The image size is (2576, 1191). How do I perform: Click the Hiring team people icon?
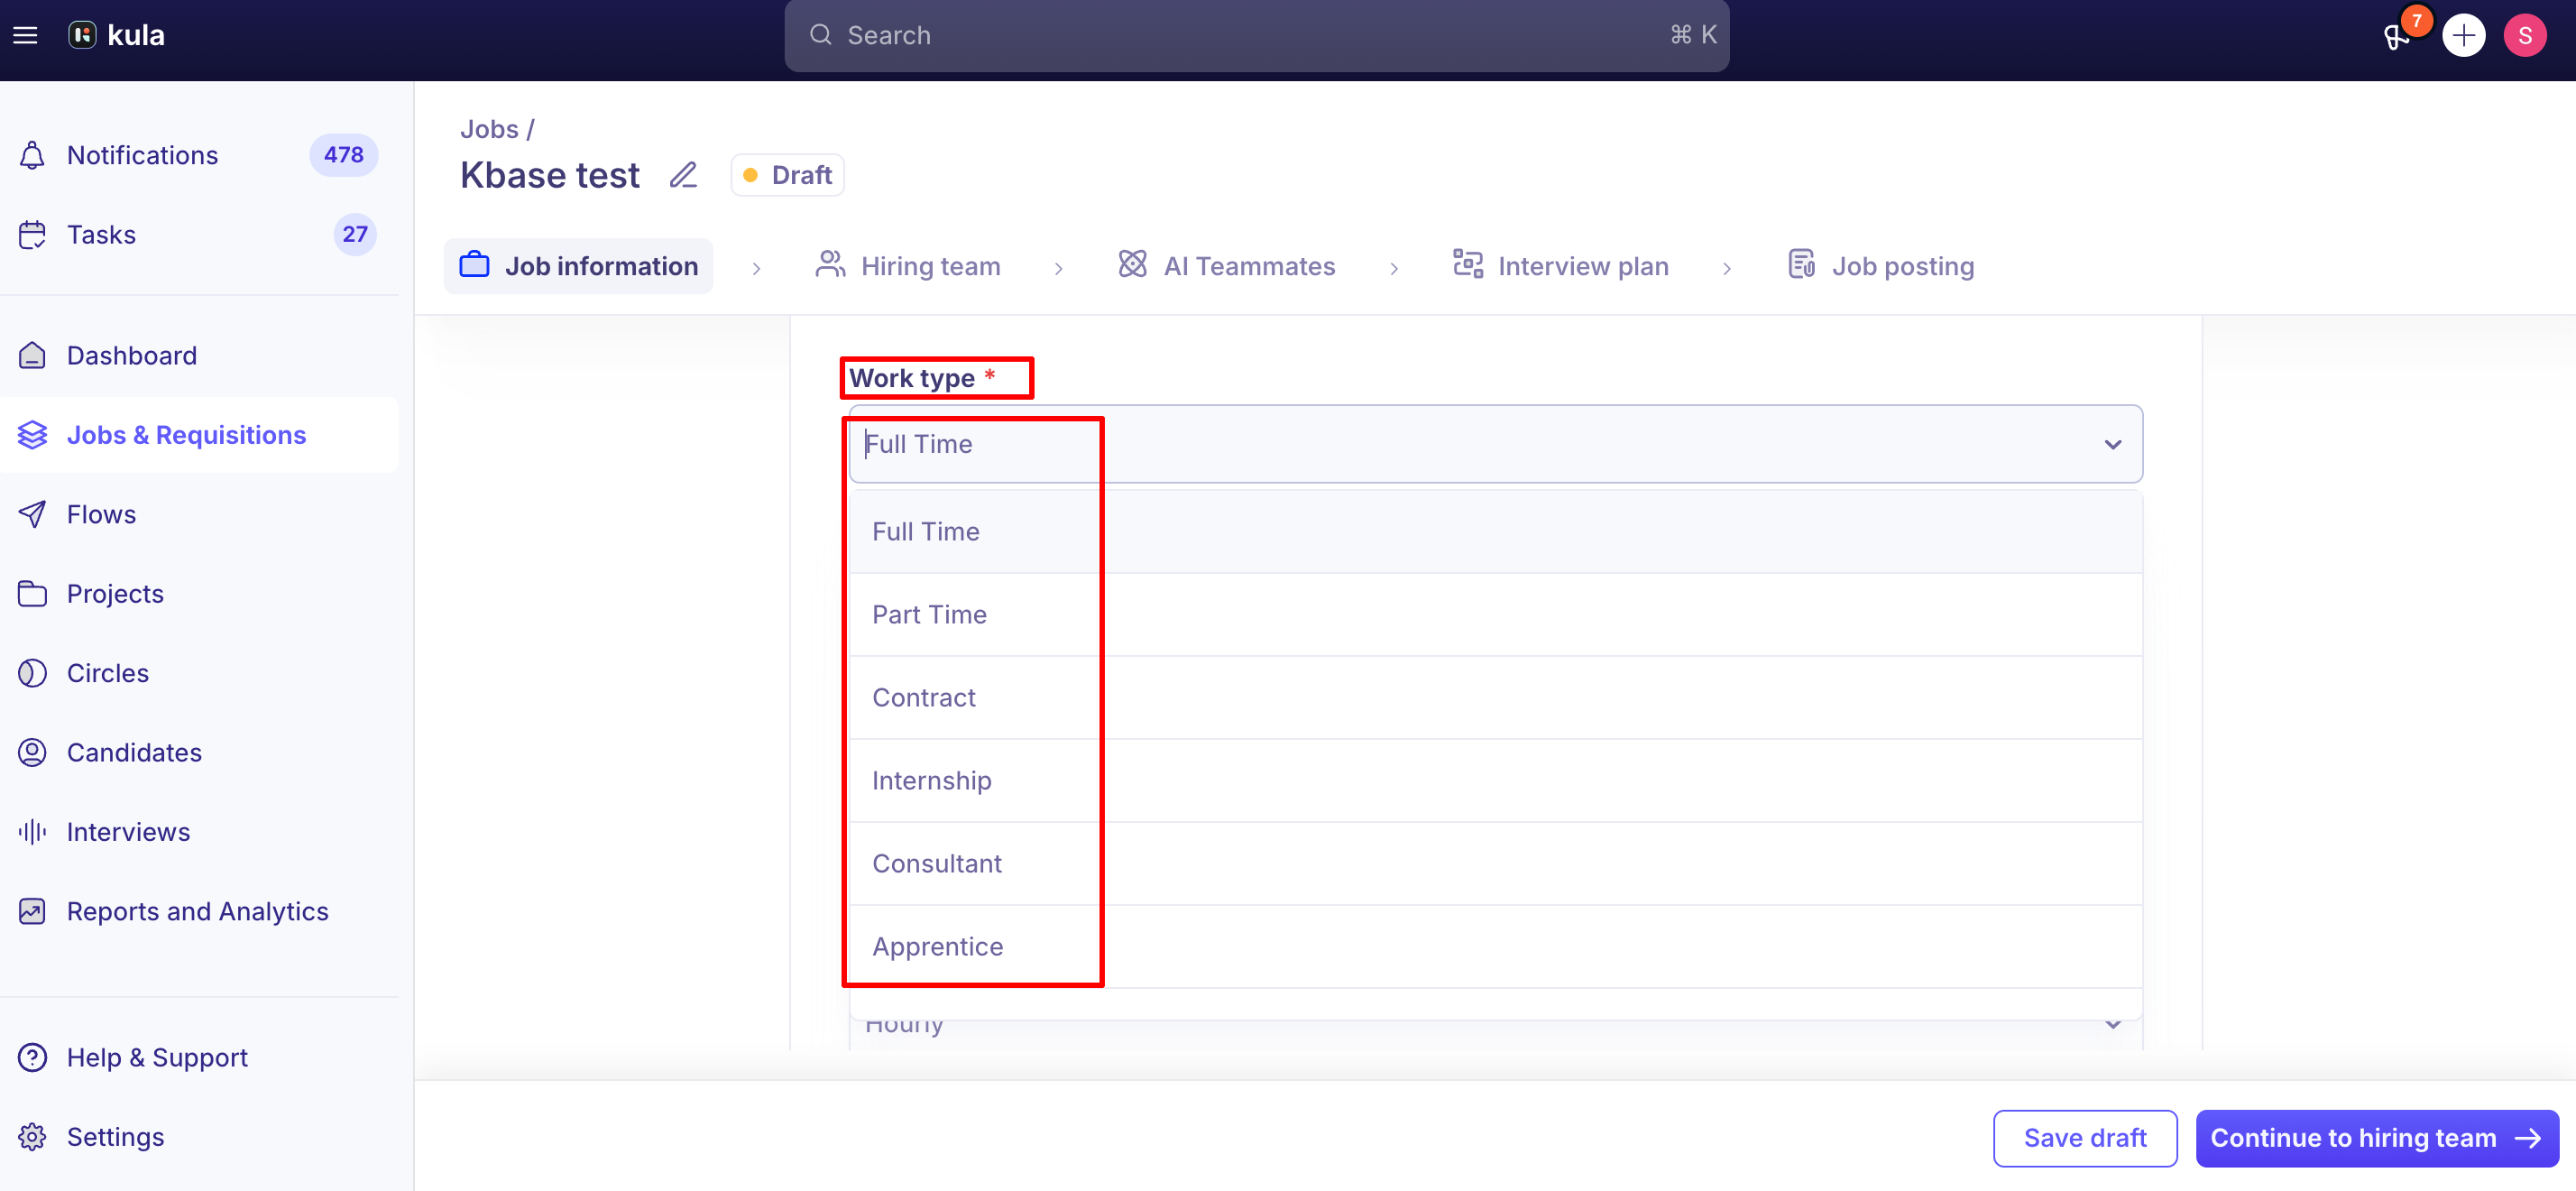(x=830, y=265)
